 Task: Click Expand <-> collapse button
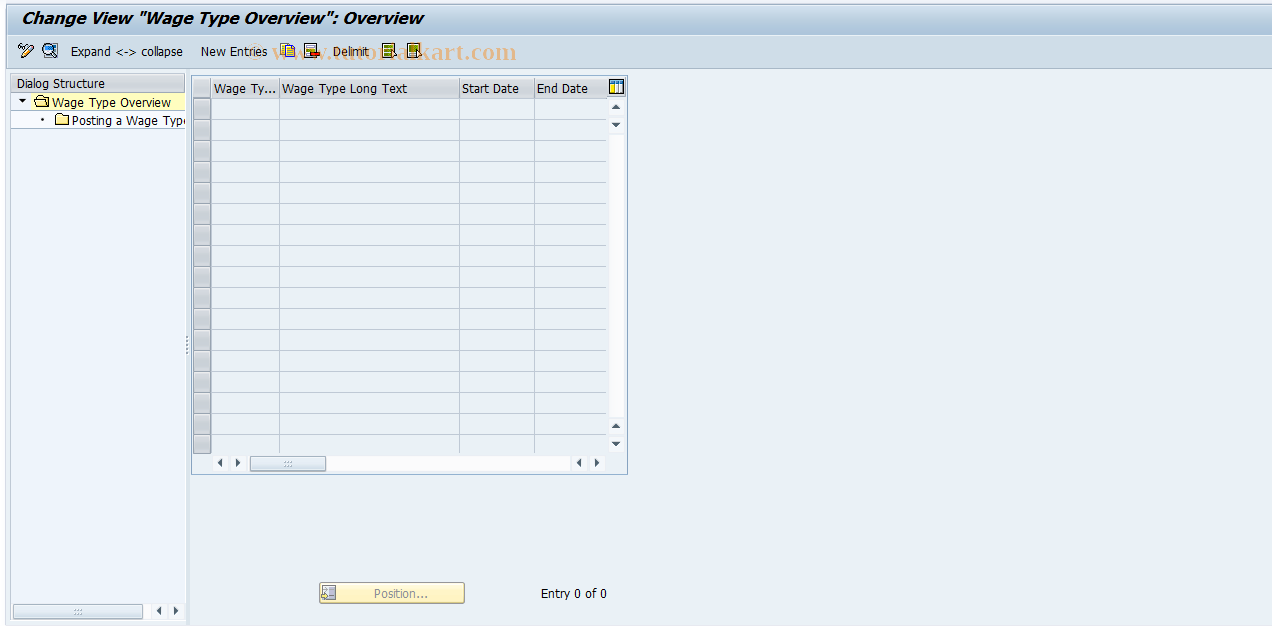[127, 51]
